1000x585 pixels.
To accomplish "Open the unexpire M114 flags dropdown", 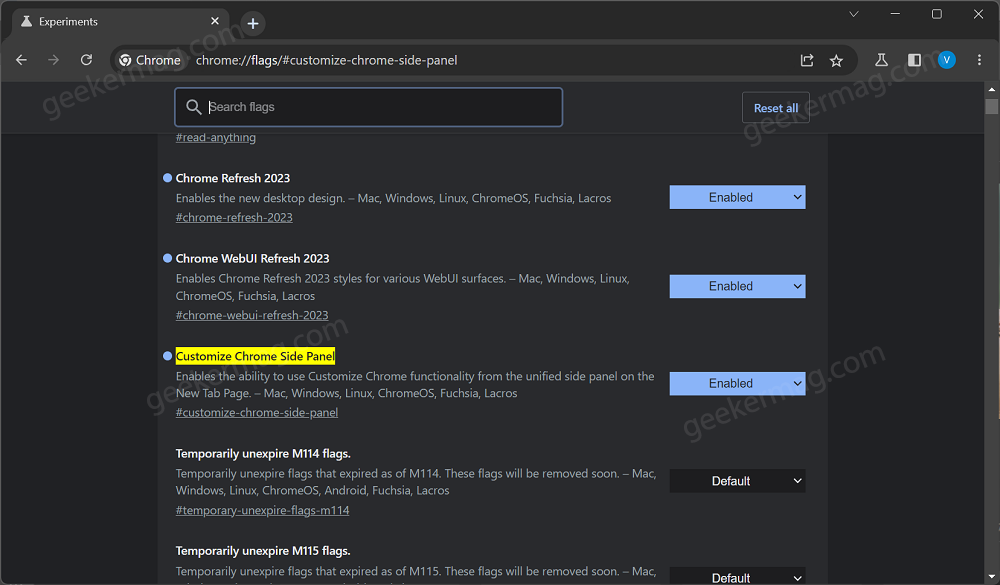I will pyautogui.click(x=737, y=481).
